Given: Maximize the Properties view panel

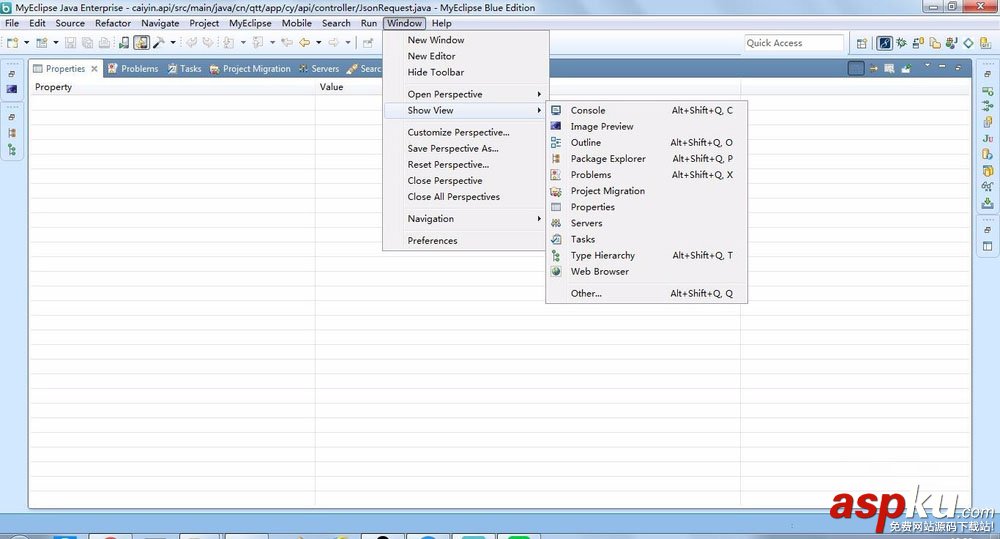Looking at the screenshot, I should pos(958,67).
